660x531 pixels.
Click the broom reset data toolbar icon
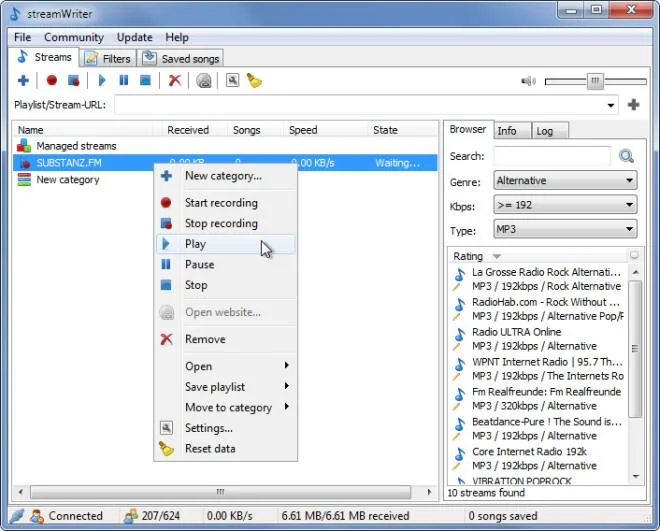click(x=254, y=80)
